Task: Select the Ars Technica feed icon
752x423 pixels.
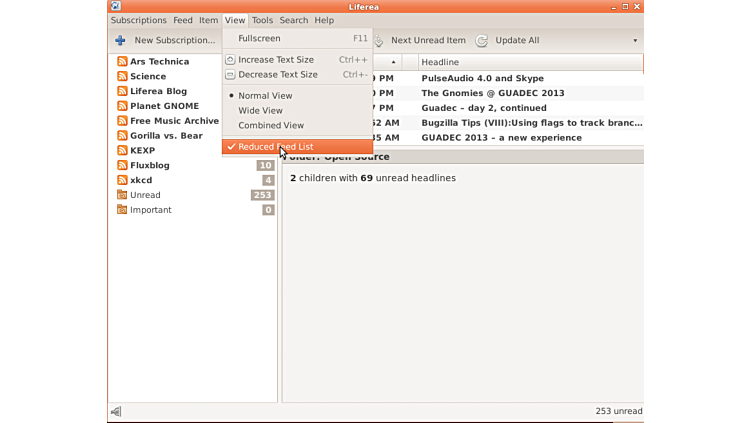Action: pos(122,62)
